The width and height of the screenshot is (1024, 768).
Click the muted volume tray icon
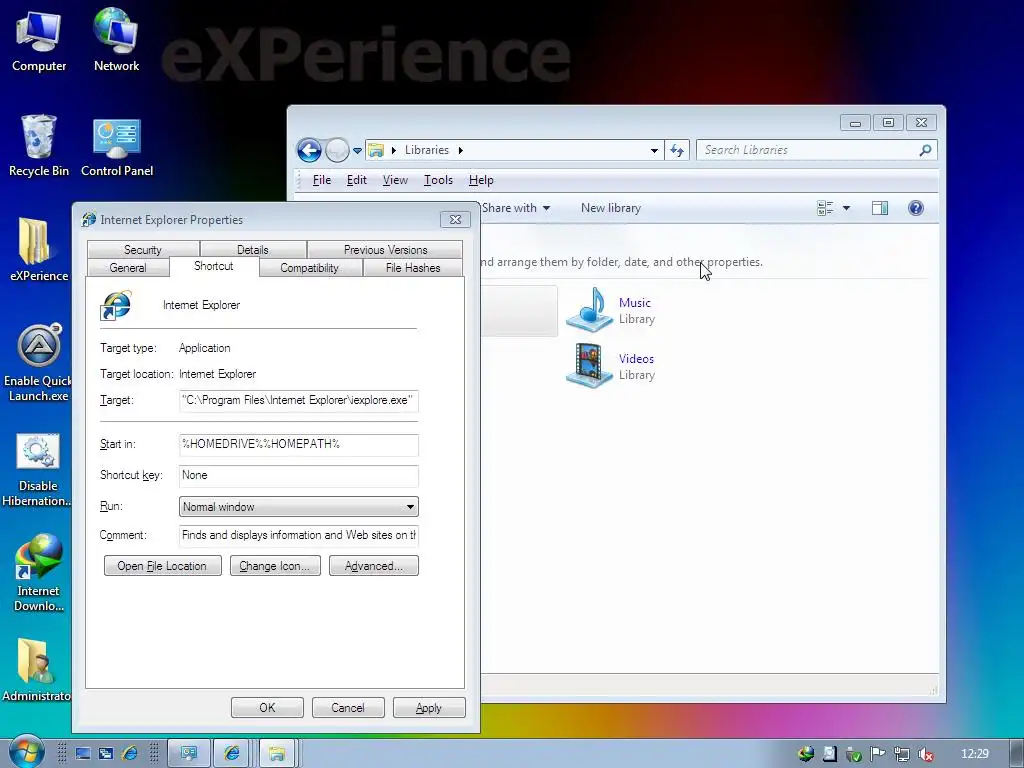[x=925, y=754]
